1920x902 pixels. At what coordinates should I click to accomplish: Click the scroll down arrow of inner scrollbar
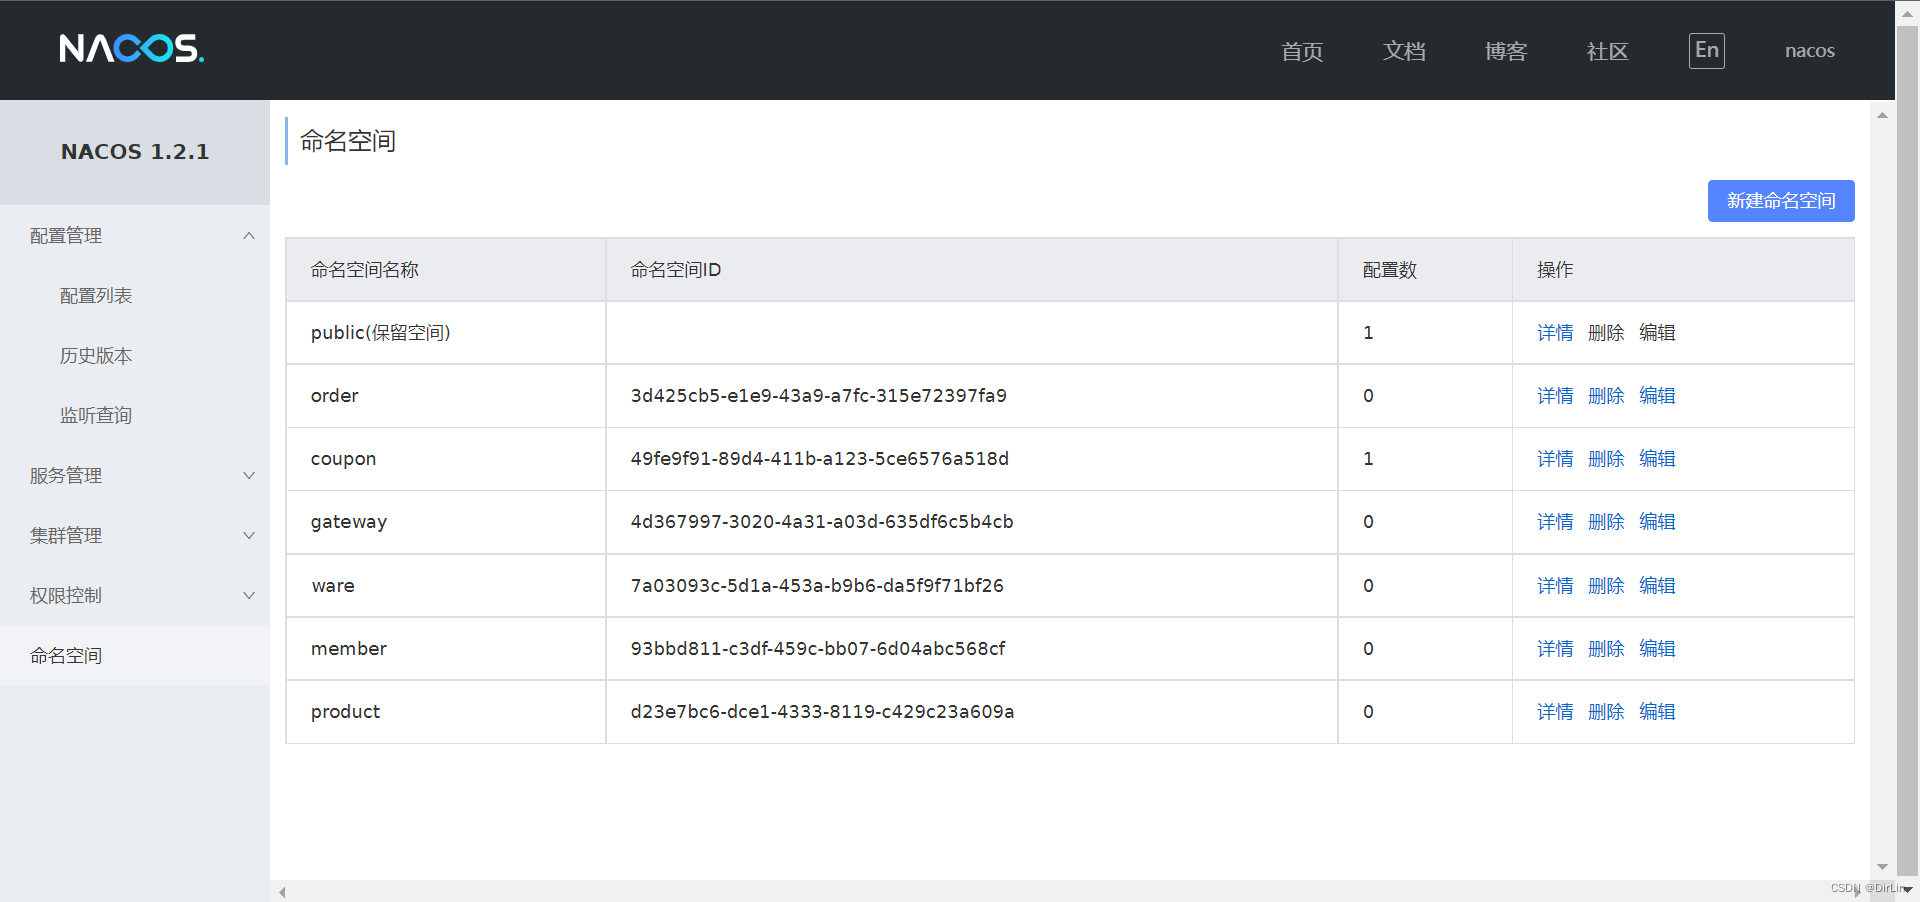1882,867
